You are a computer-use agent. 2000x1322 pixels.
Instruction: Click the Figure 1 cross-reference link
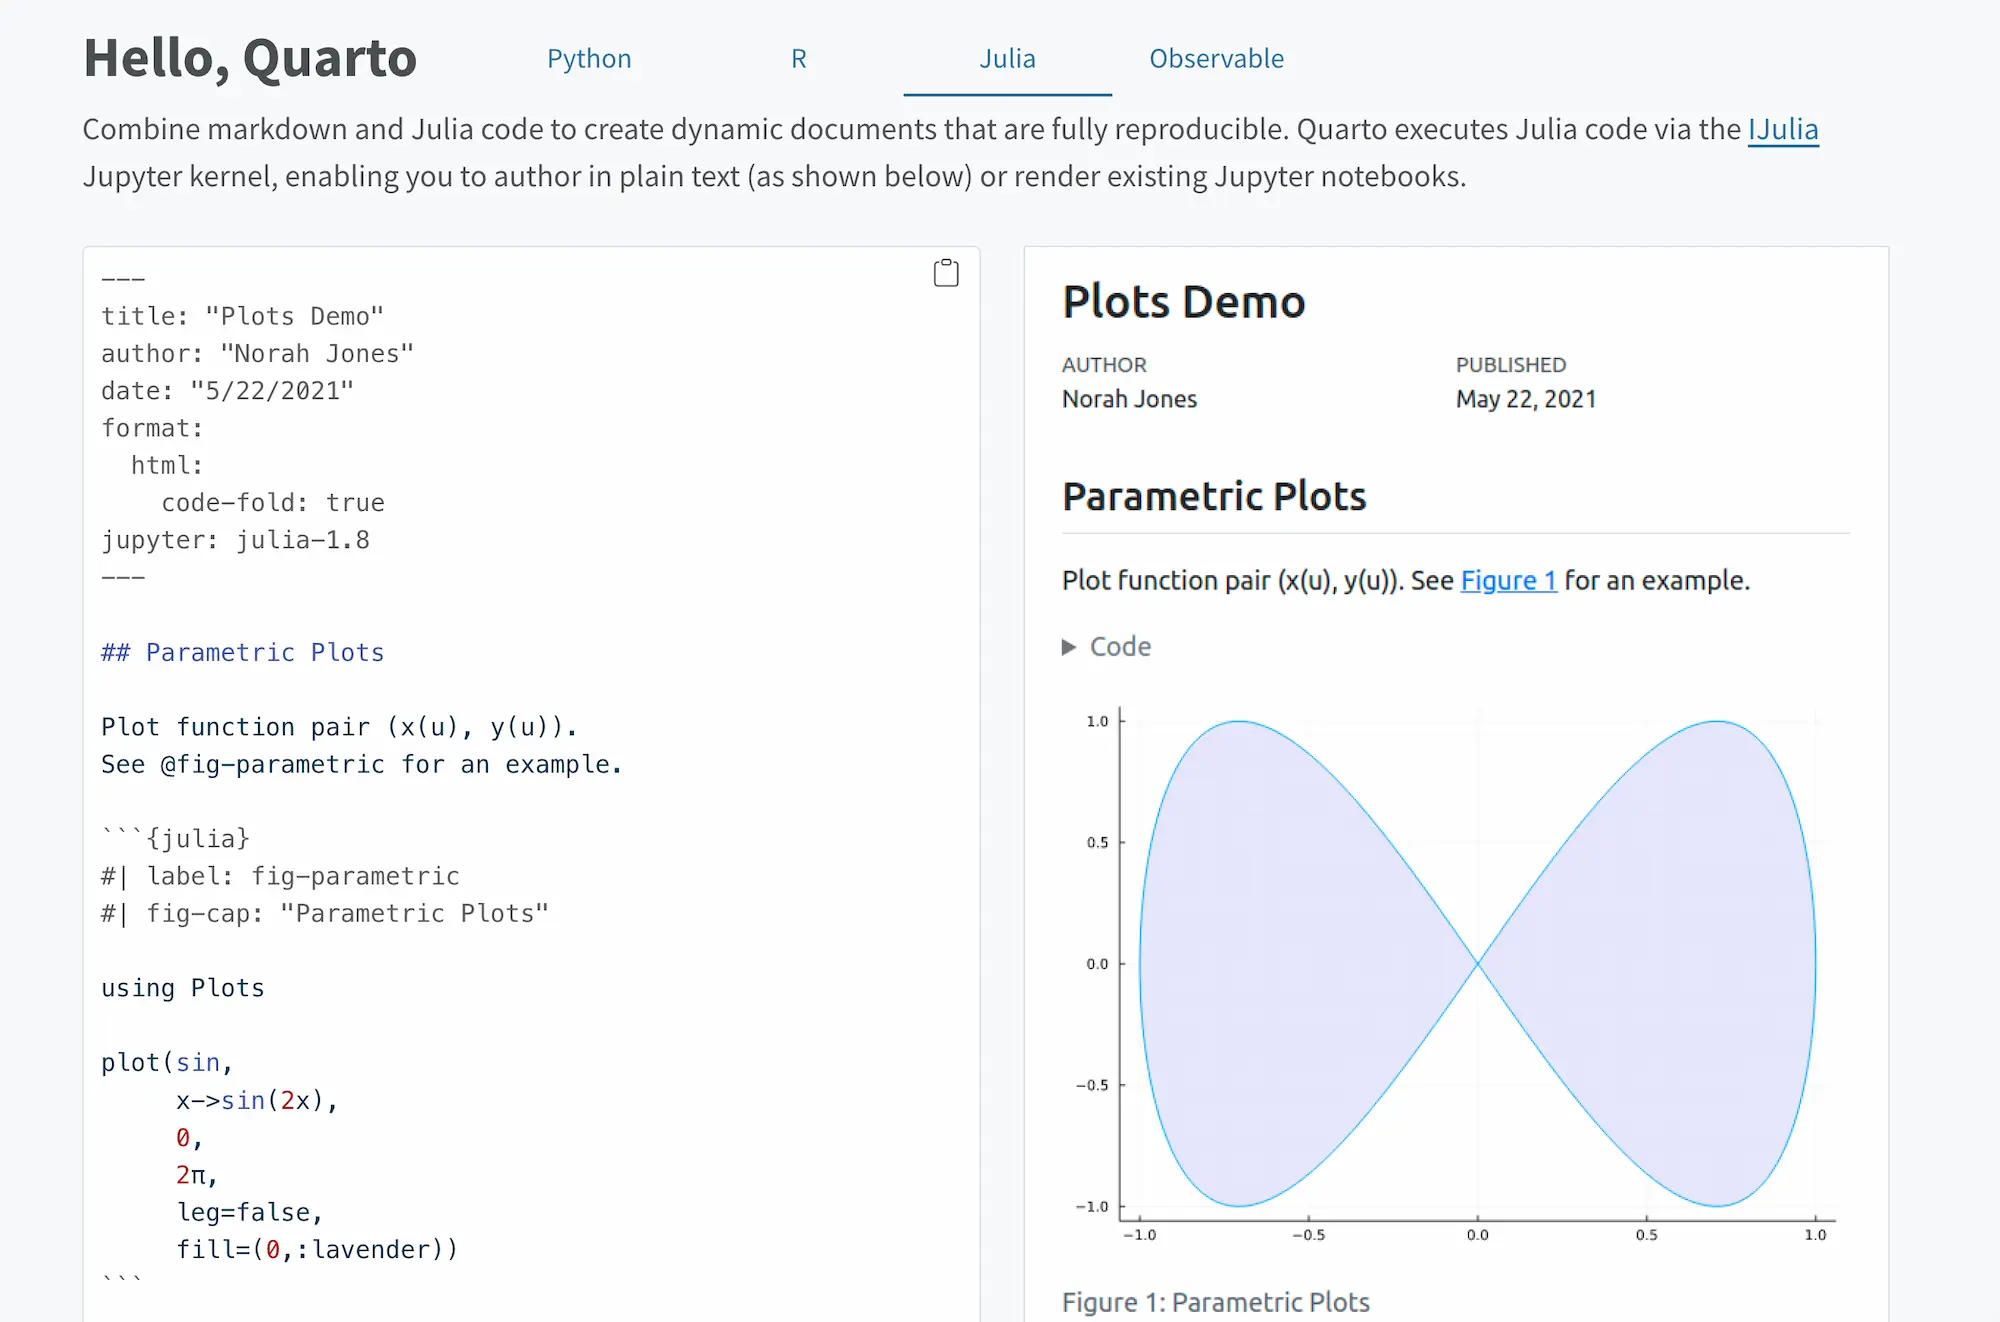1508,580
